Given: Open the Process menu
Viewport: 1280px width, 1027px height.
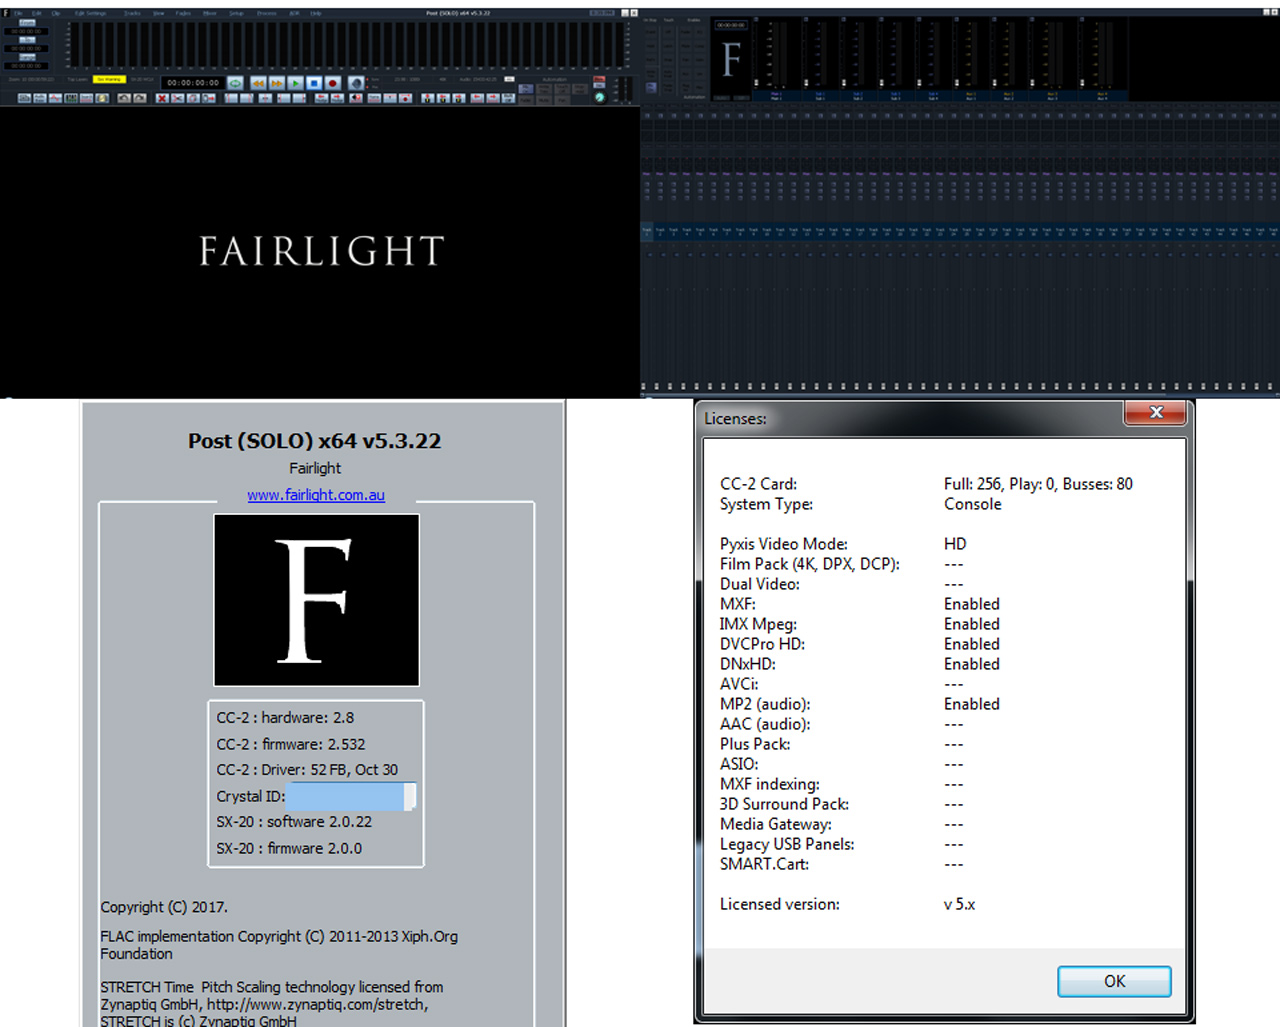Looking at the screenshot, I should [266, 13].
